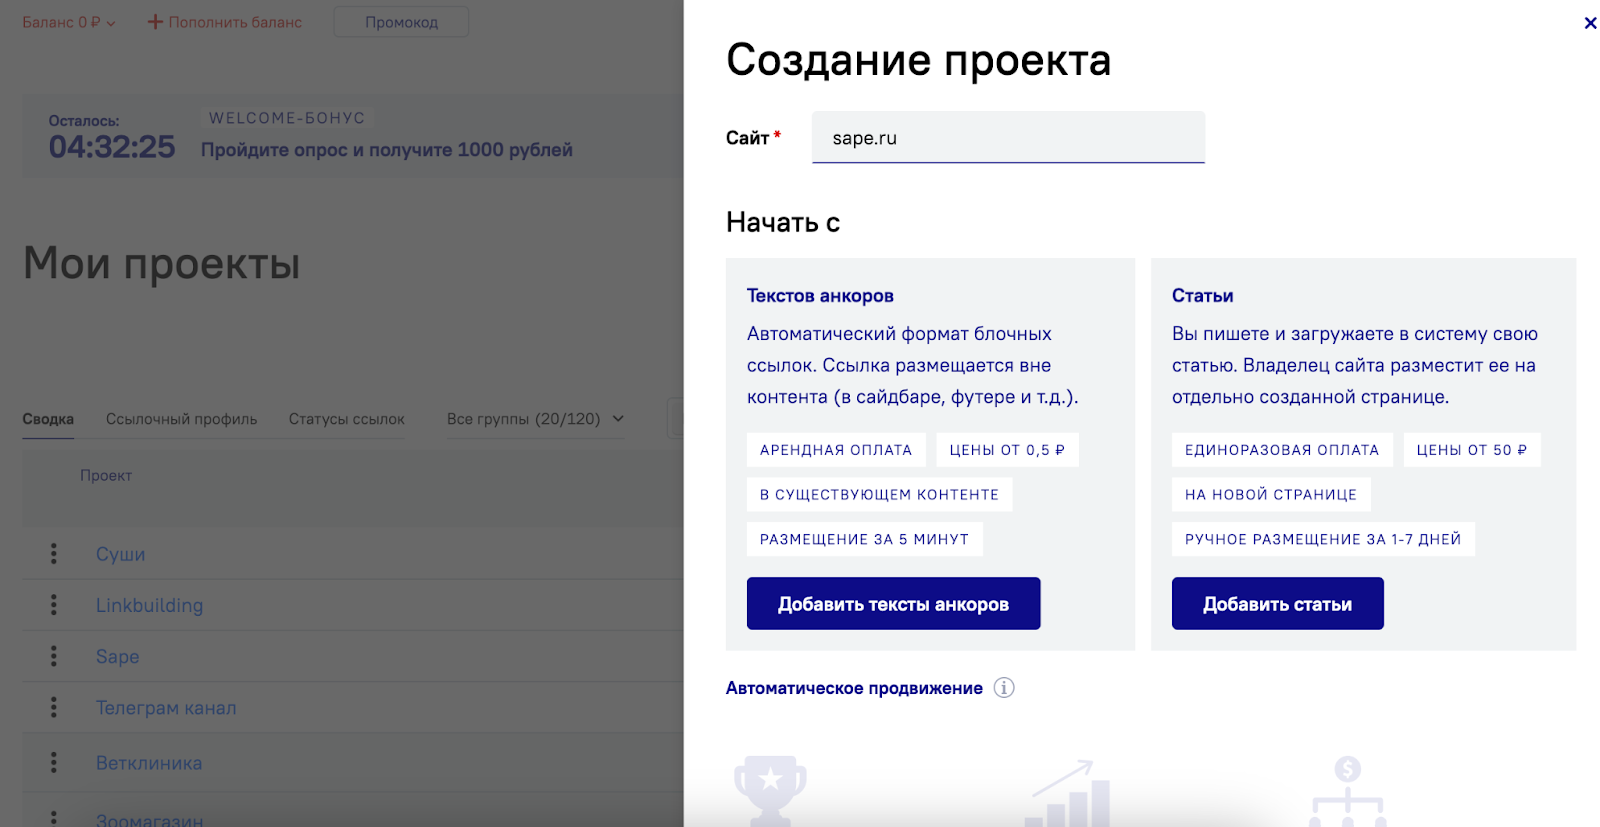Close the project creation panel with X
Viewport: 1600px width, 827px height.
1590,23
